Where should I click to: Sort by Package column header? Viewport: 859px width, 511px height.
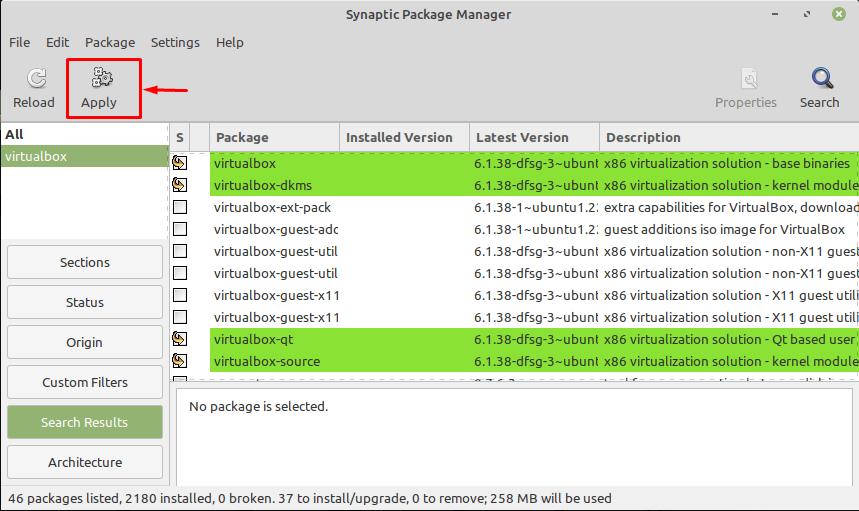(274, 137)
